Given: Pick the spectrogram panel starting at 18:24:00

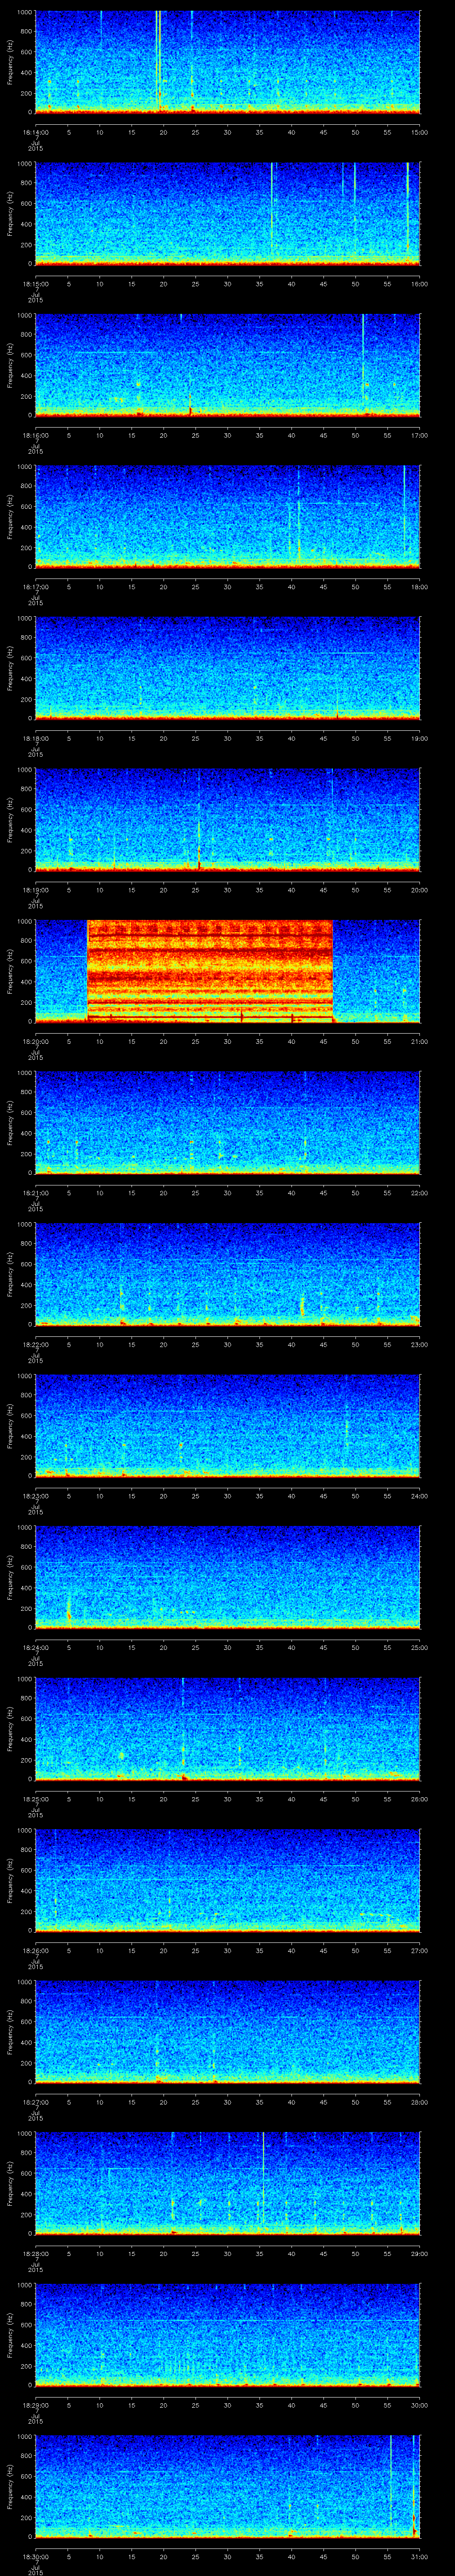Looking at the screenshot, I should point(228,1577).
